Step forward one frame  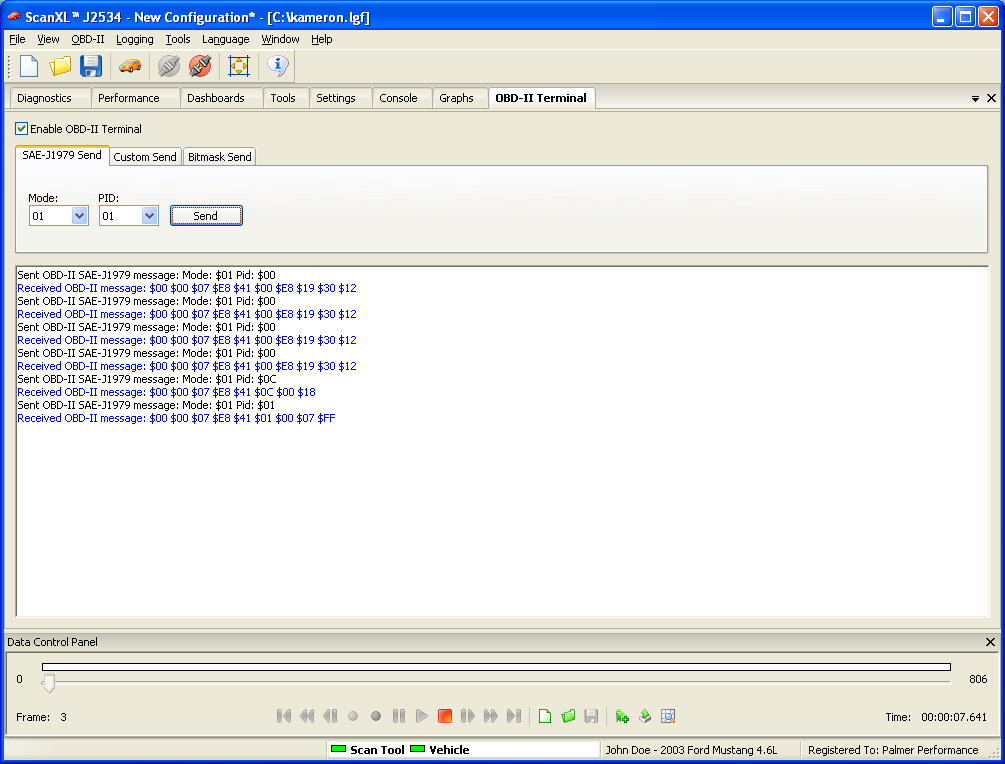tap(468, 716)
